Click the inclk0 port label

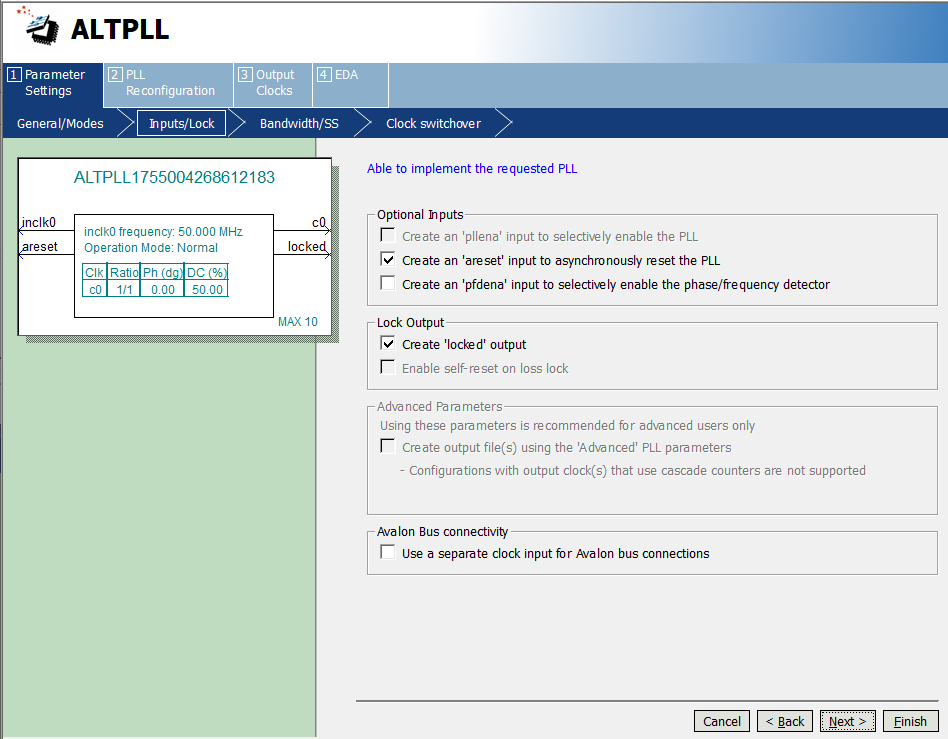[x=39, y=223]
